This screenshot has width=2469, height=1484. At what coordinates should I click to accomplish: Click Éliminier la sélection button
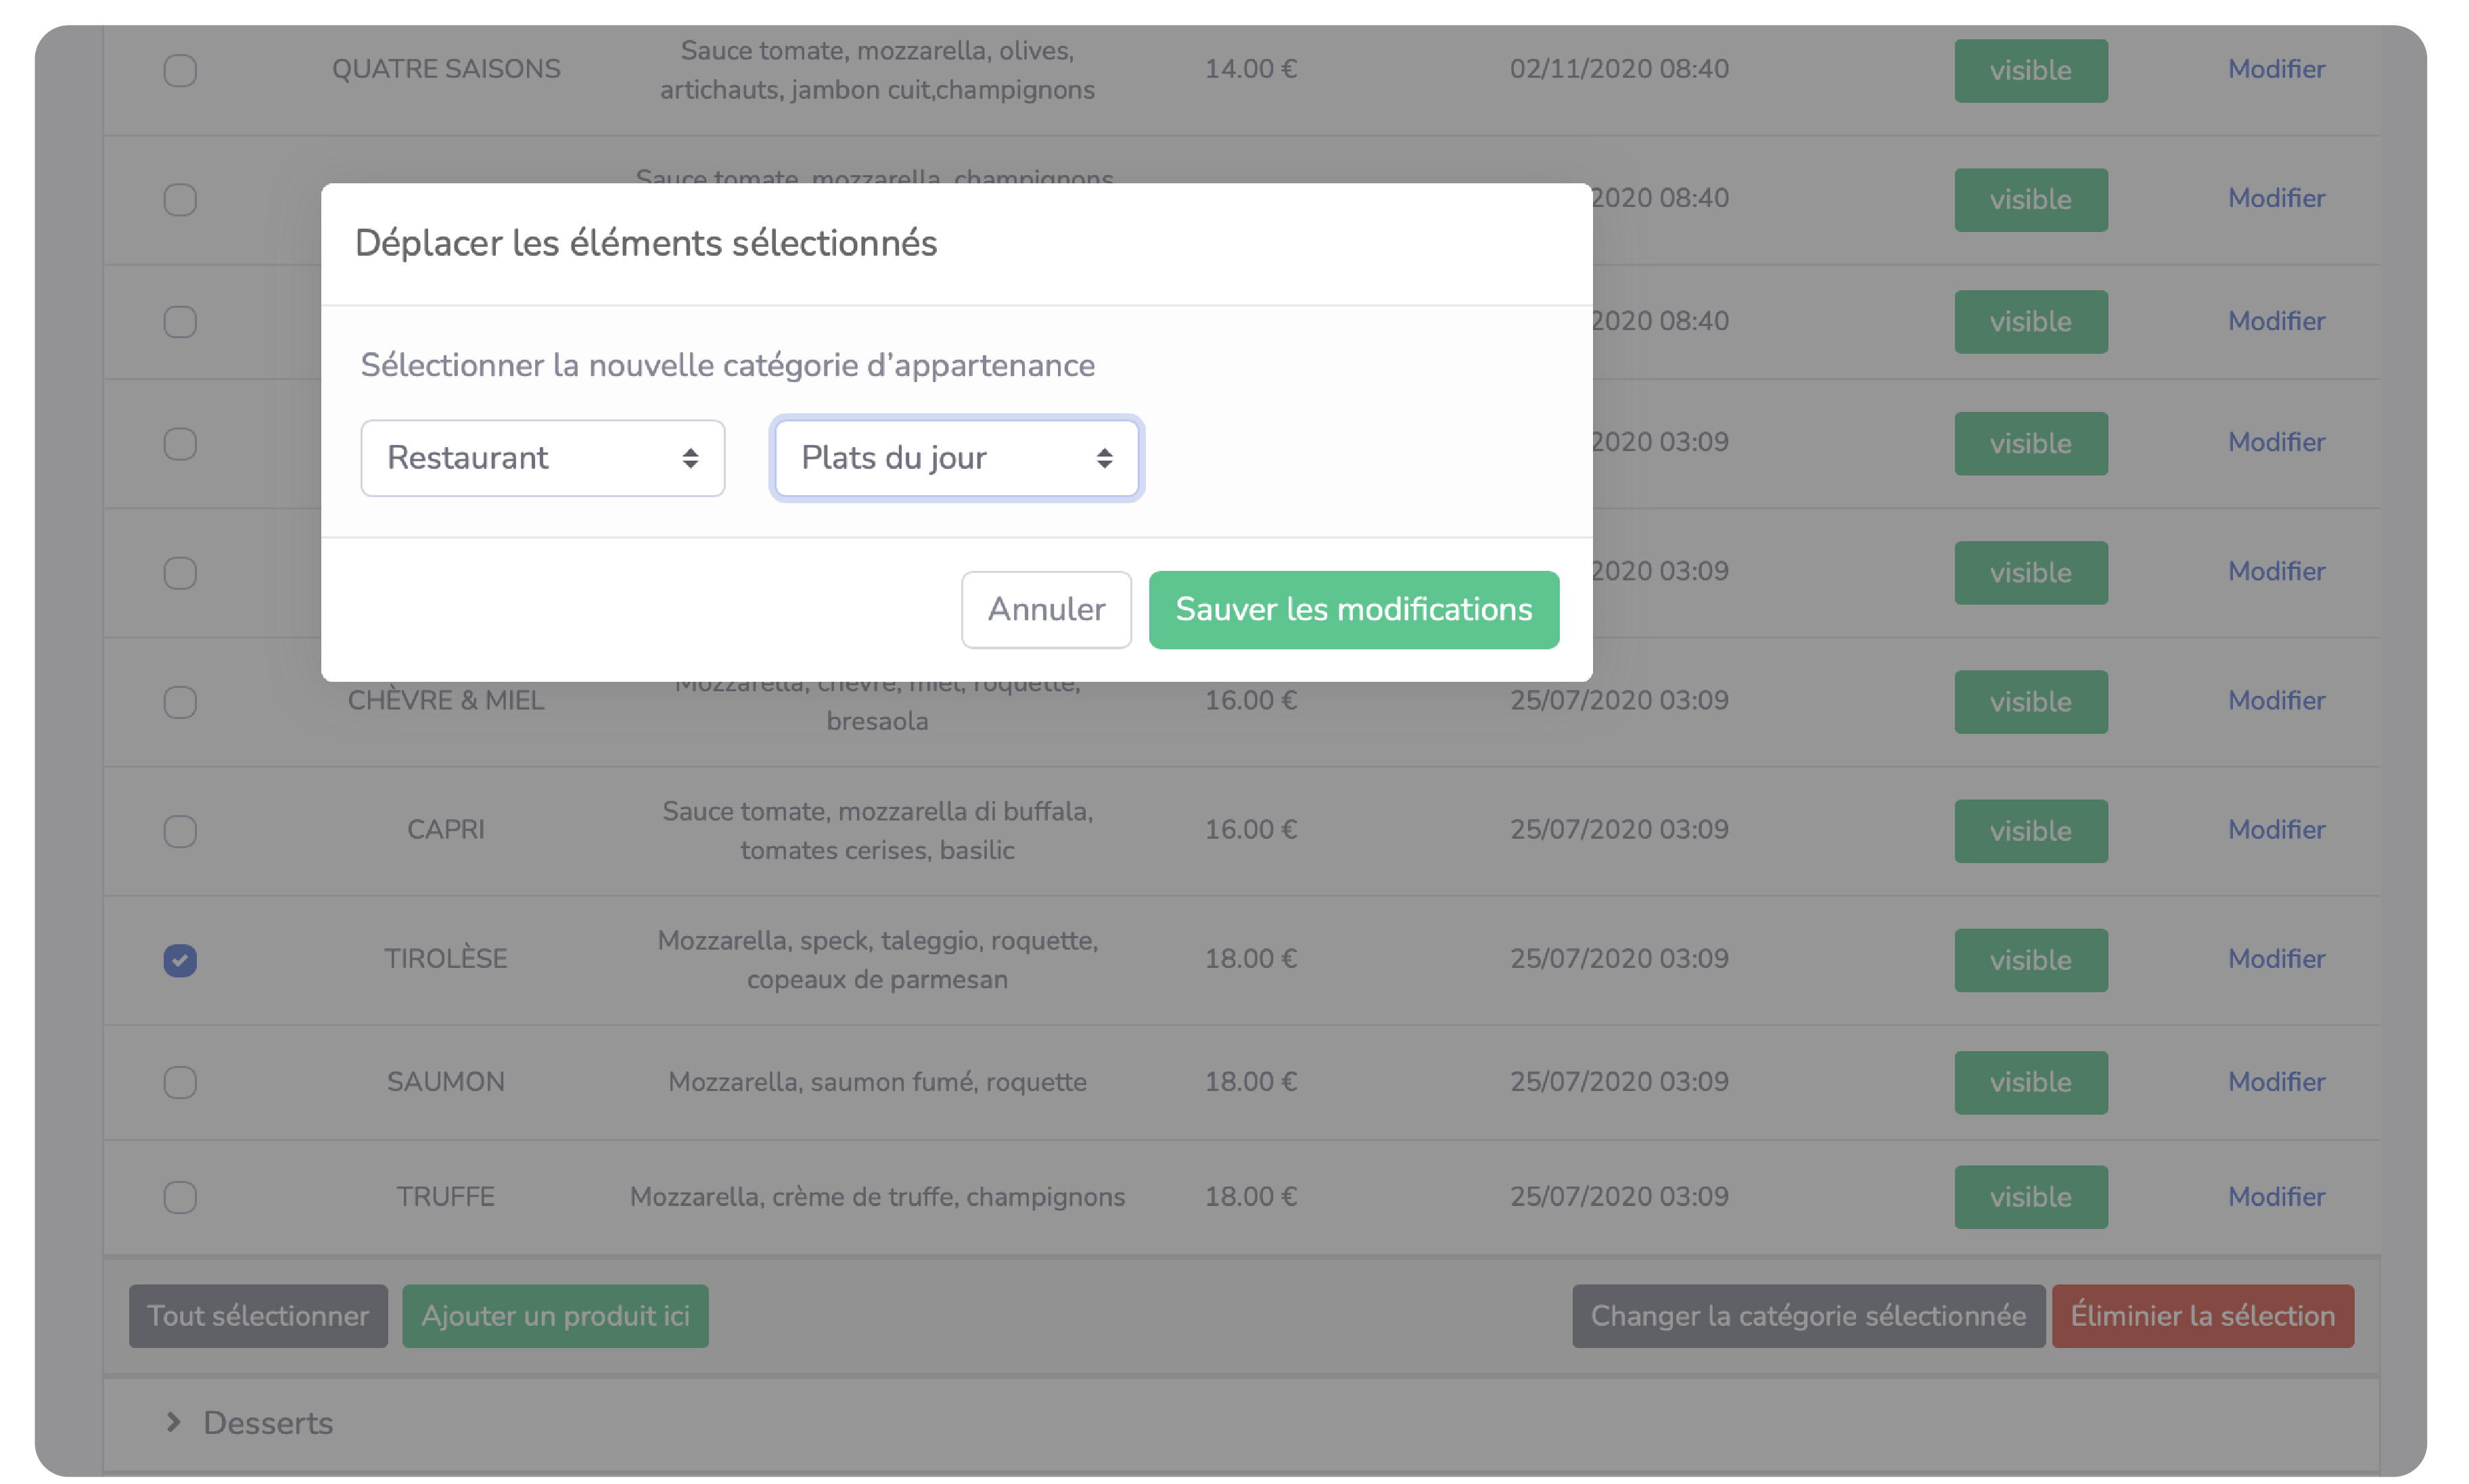[x=2202, y=1316]
